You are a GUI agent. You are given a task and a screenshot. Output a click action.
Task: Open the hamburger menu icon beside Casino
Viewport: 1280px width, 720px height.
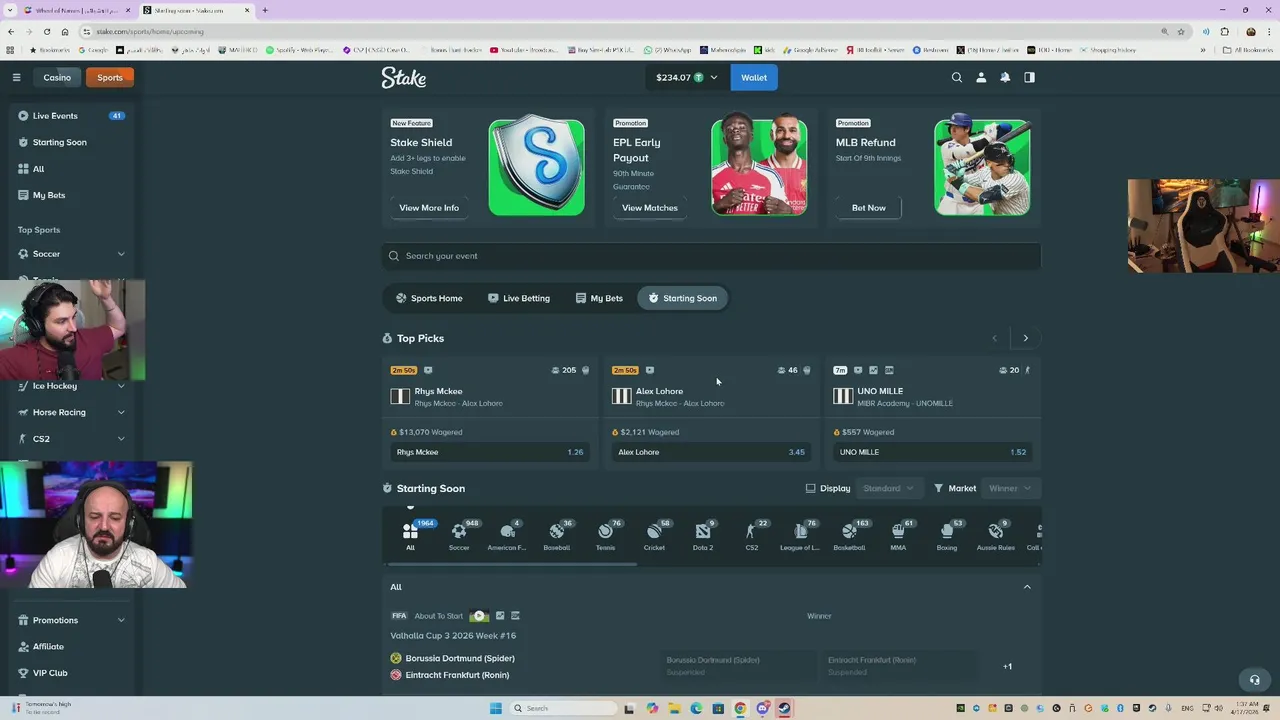pos(16,77)
